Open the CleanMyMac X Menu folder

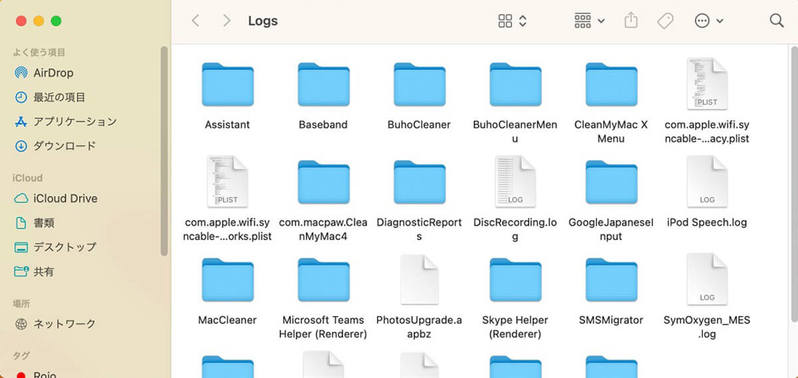click(x=611, y=84)
